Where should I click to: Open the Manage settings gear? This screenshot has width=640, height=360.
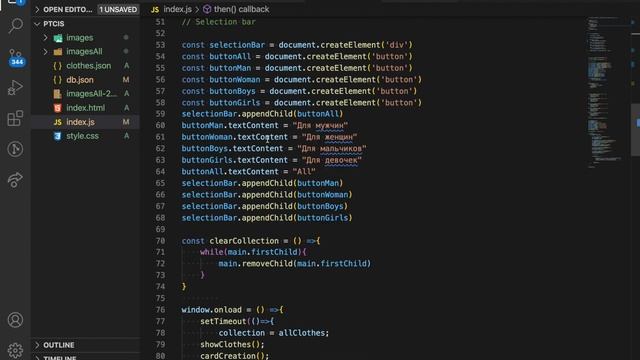click(x=15, y=350)
